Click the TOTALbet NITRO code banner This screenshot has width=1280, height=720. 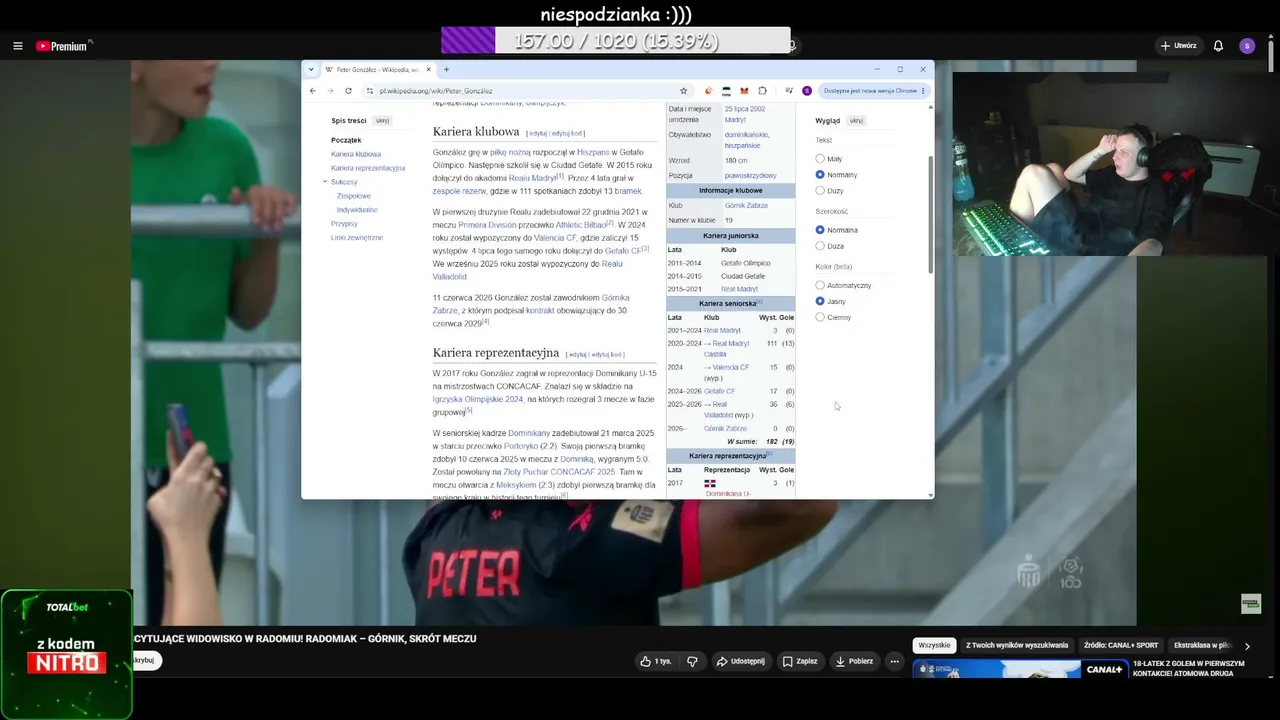click(x=66, y=655)
